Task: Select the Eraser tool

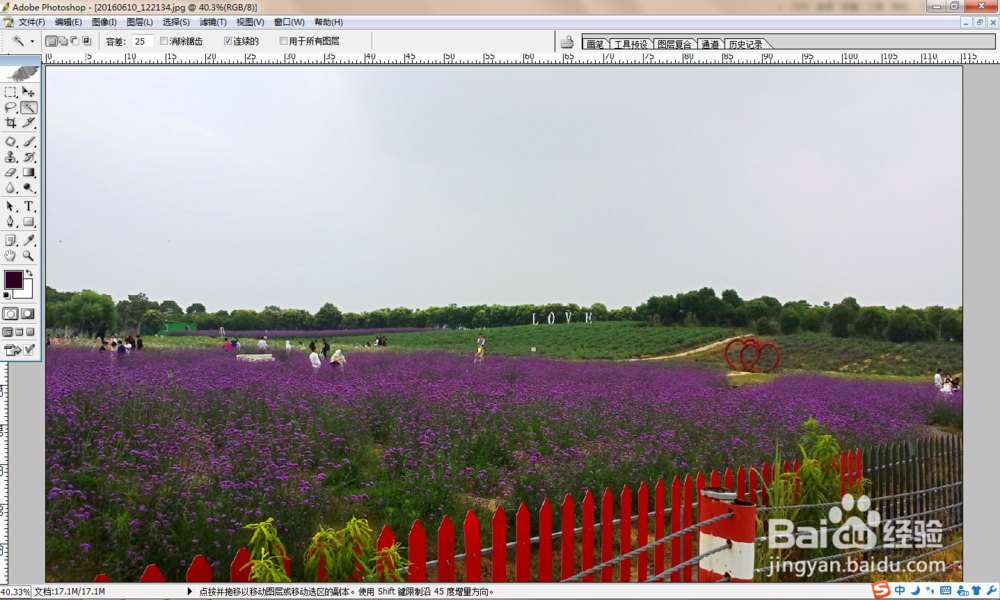Action: click(x=10, y=172)
